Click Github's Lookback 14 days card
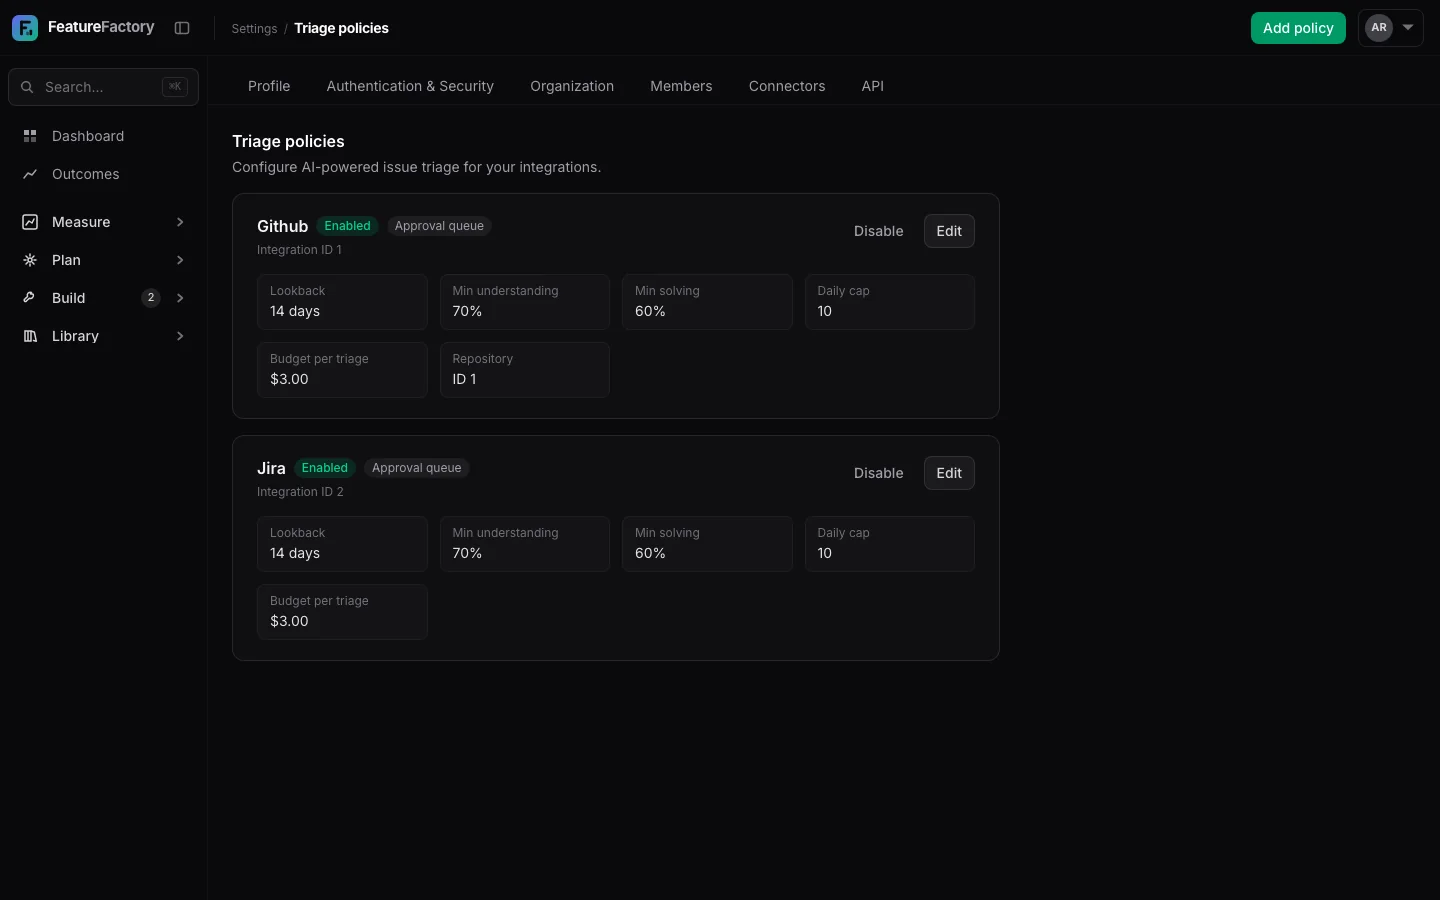Image resolution: width=1440 pixels, height=900 pixels. click(342, 302)
